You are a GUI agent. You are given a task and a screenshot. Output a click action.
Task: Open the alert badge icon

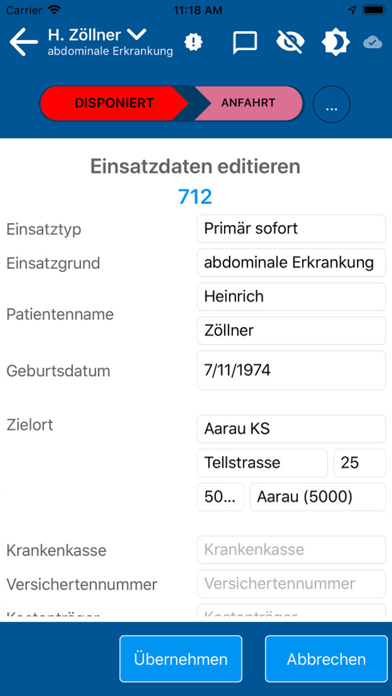point(193,43)
